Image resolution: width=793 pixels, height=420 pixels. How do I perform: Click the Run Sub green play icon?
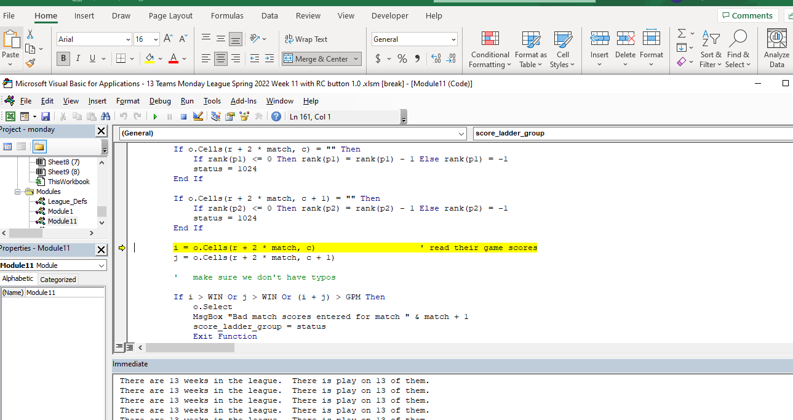click(x=155, y=117)
